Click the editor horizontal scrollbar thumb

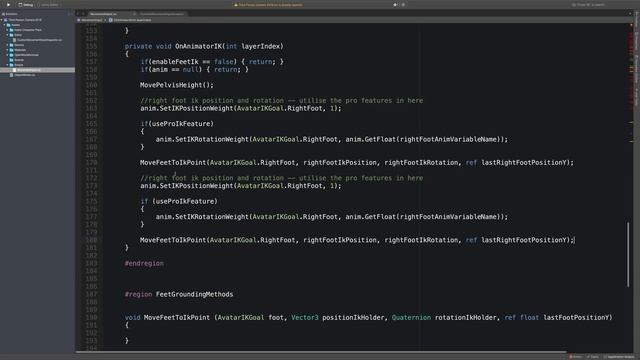point(321,352)
